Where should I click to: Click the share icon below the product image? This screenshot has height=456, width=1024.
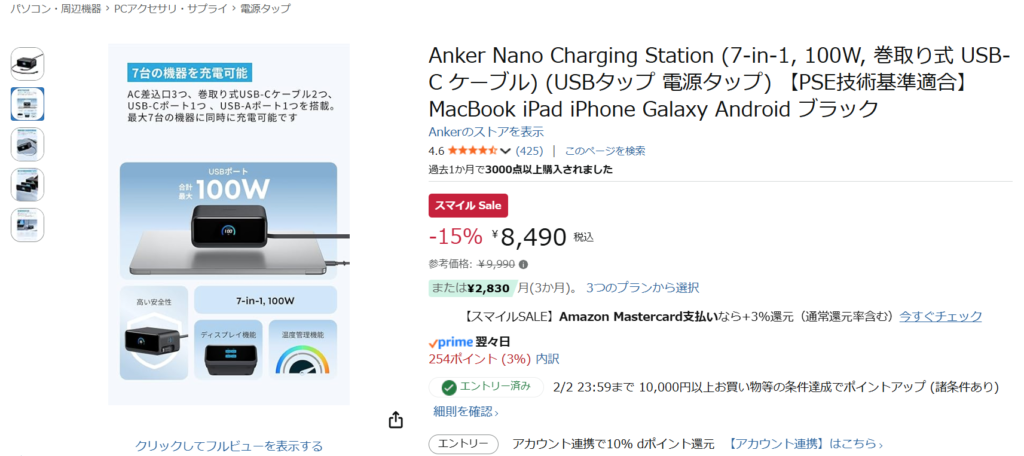(x=396, y=420)
